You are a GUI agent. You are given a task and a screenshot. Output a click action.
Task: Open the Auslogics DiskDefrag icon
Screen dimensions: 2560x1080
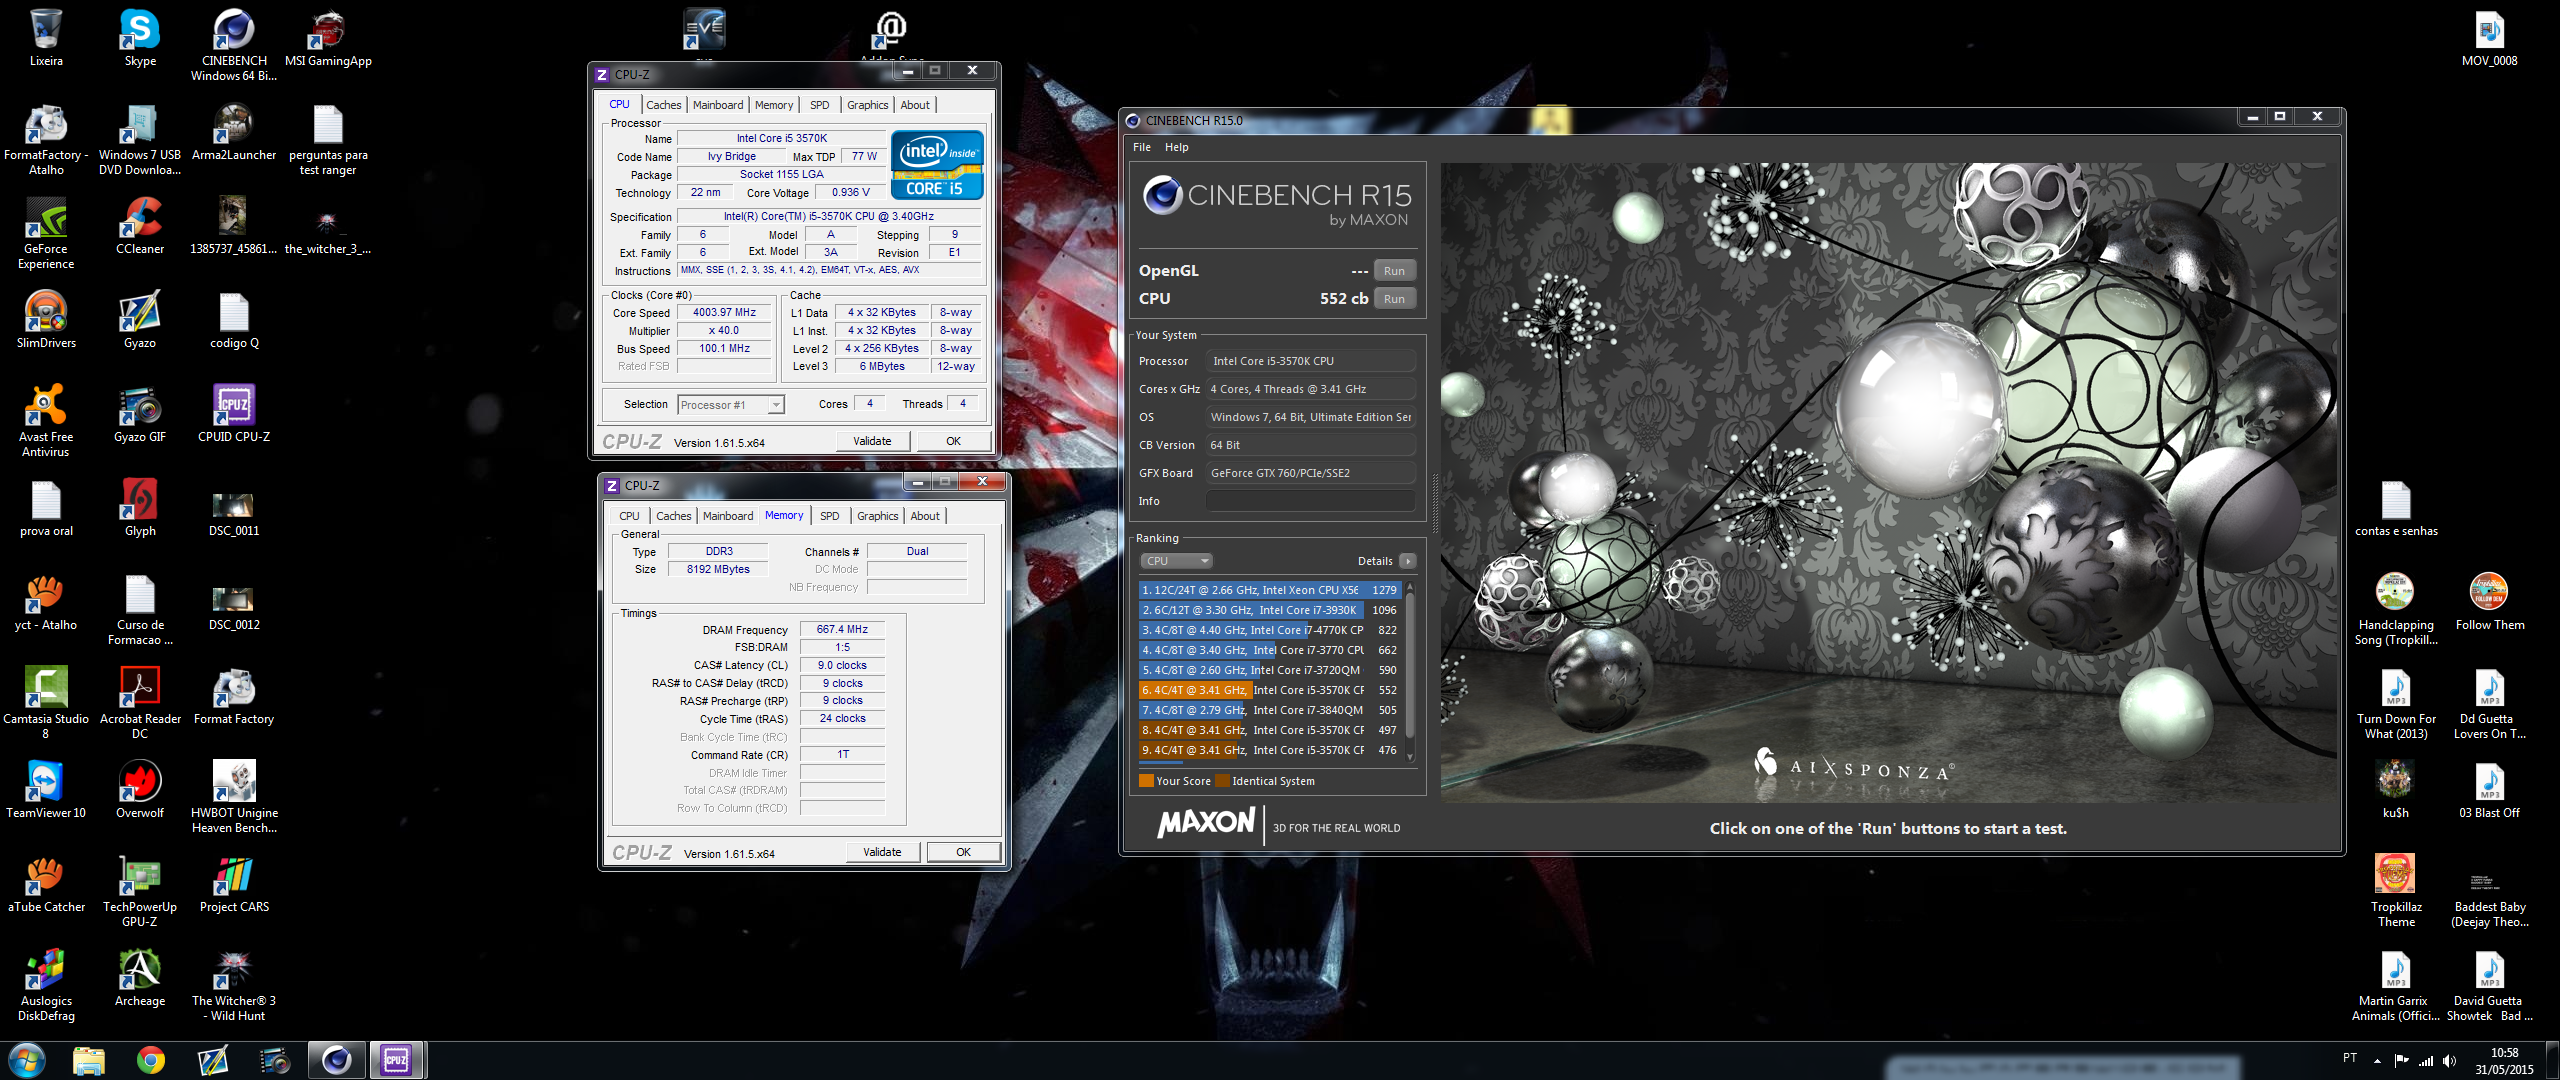pyautogui.click(x=46, y=985)
